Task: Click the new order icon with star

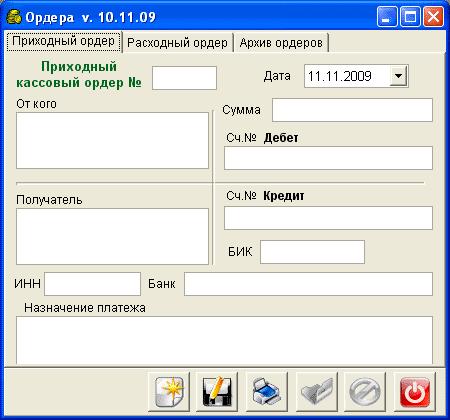Action: pos(169,392)
